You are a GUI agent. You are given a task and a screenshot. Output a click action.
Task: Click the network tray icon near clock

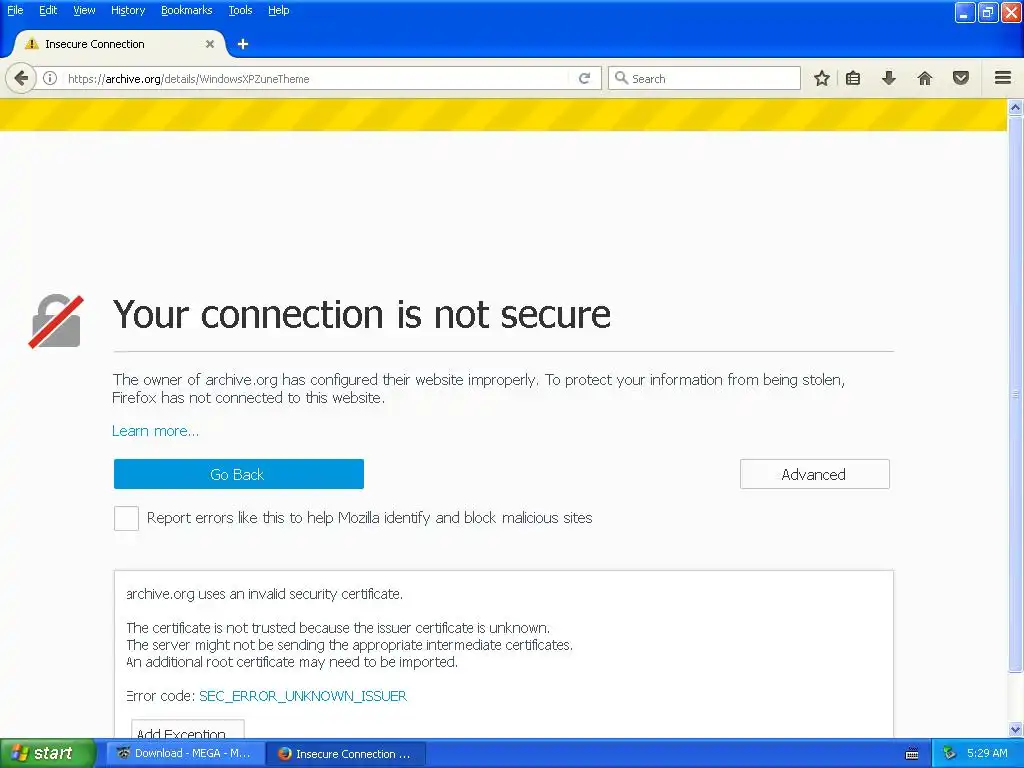949,754
